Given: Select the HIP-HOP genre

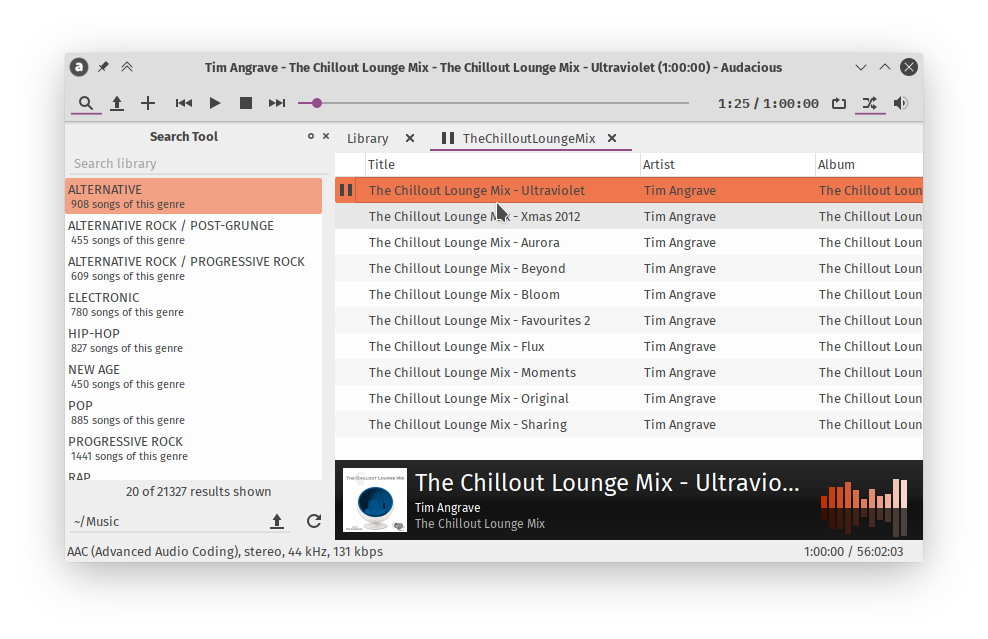Looking at the screenshot, I should [193, 340].
